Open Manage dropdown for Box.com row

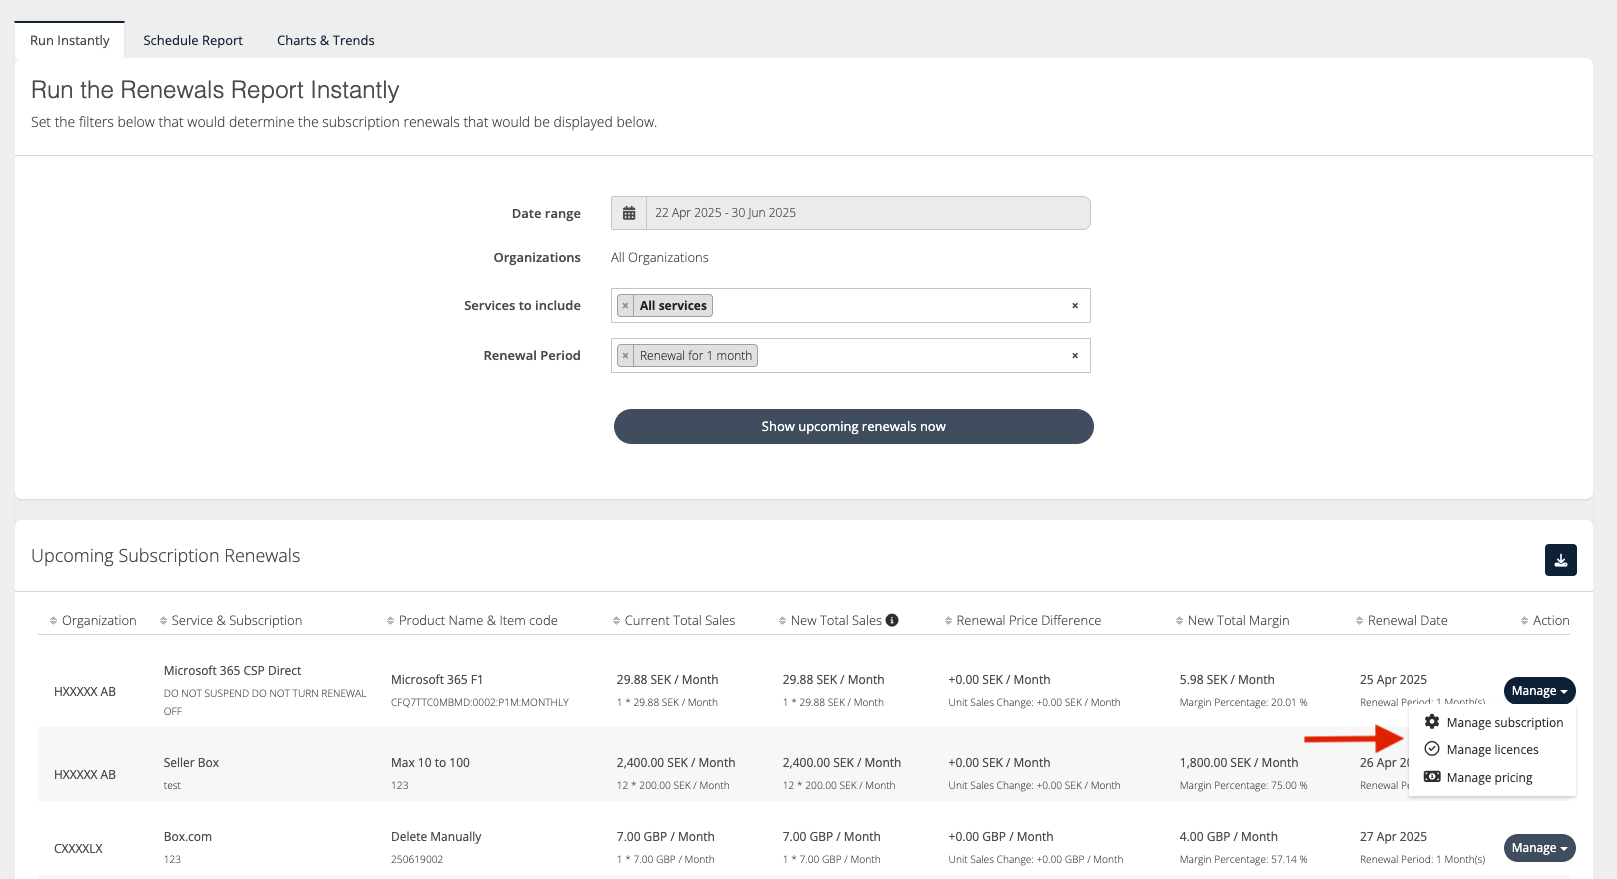[x=1539, y=848]
